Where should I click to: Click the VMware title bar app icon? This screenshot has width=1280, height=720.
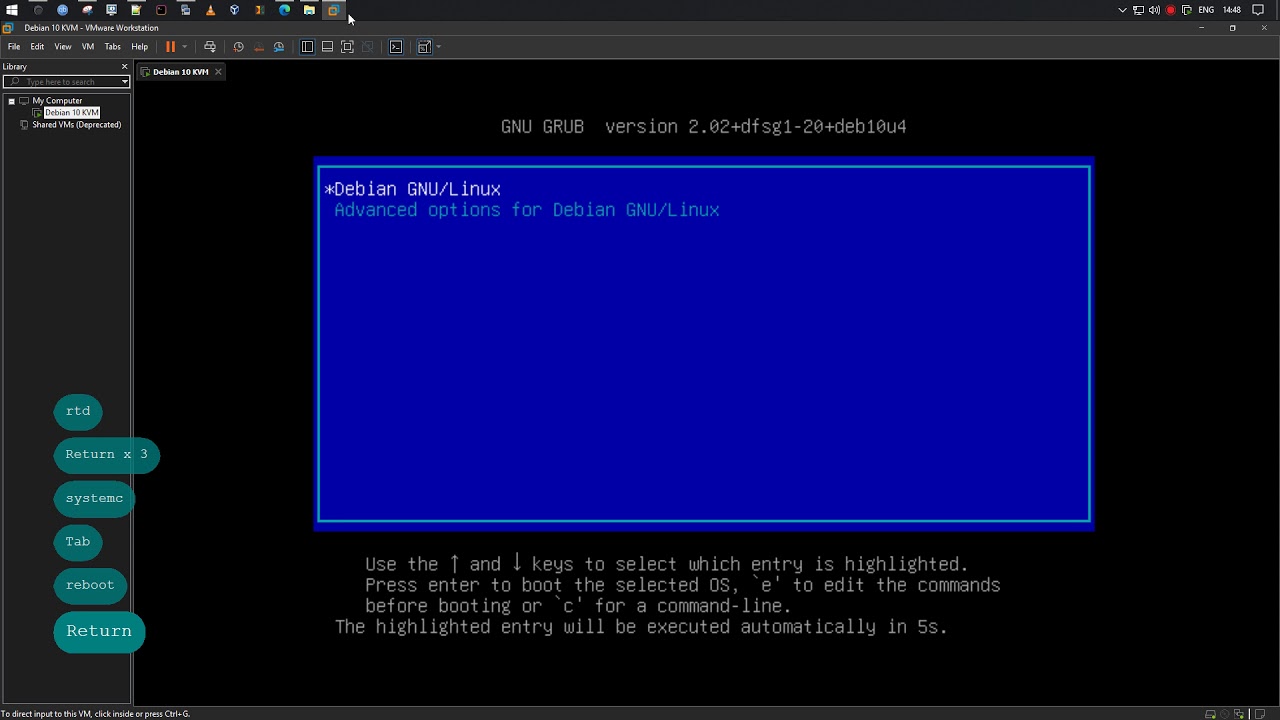point(8,28)
